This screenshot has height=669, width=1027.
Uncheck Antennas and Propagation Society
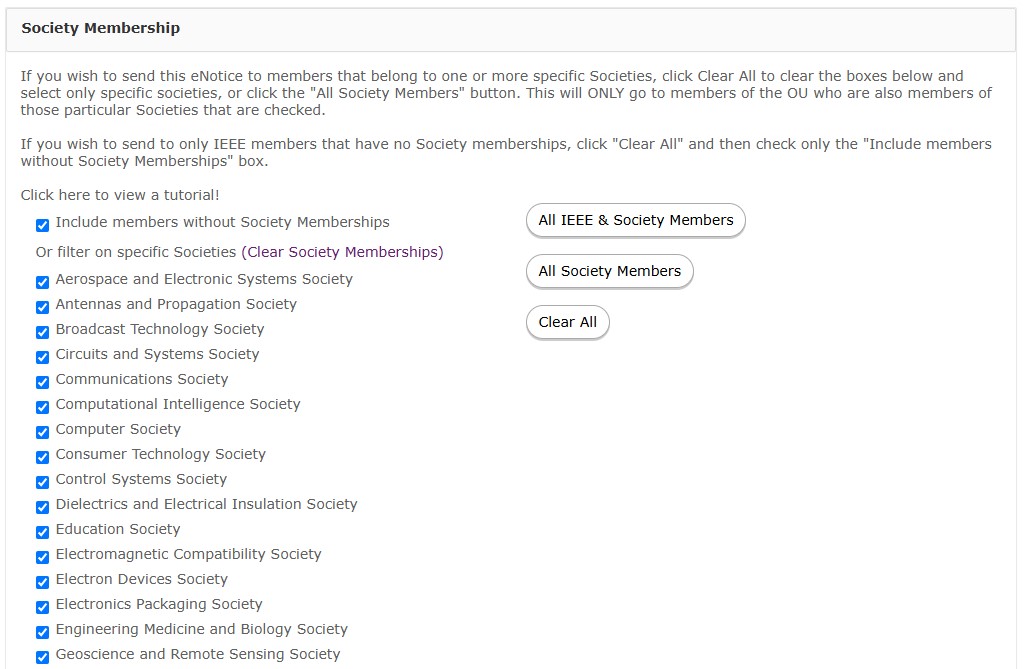(x=43, y=307)
